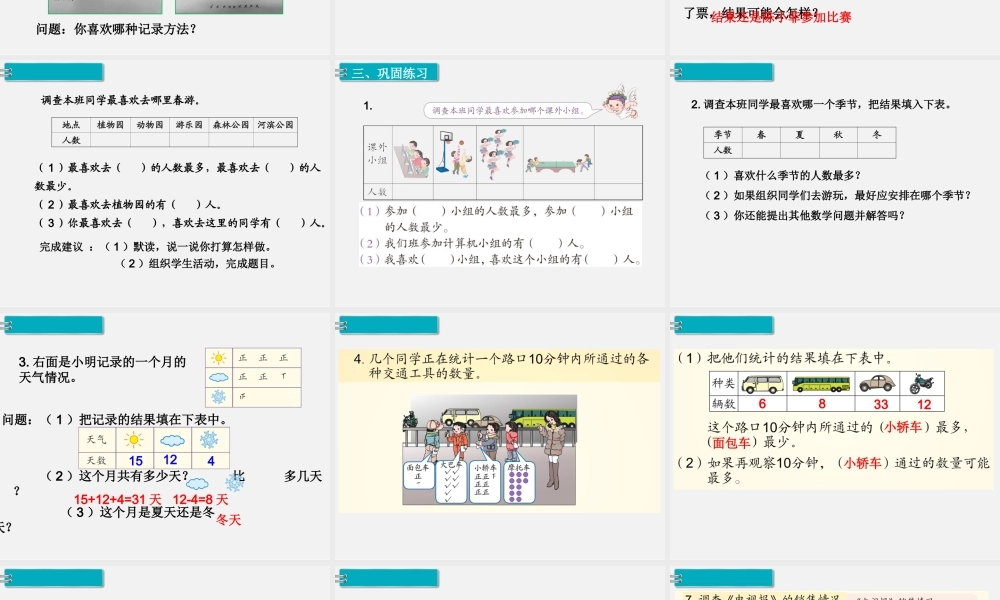
Task: Click the table tennis picture in 课外小组 table
Action: 558,160
